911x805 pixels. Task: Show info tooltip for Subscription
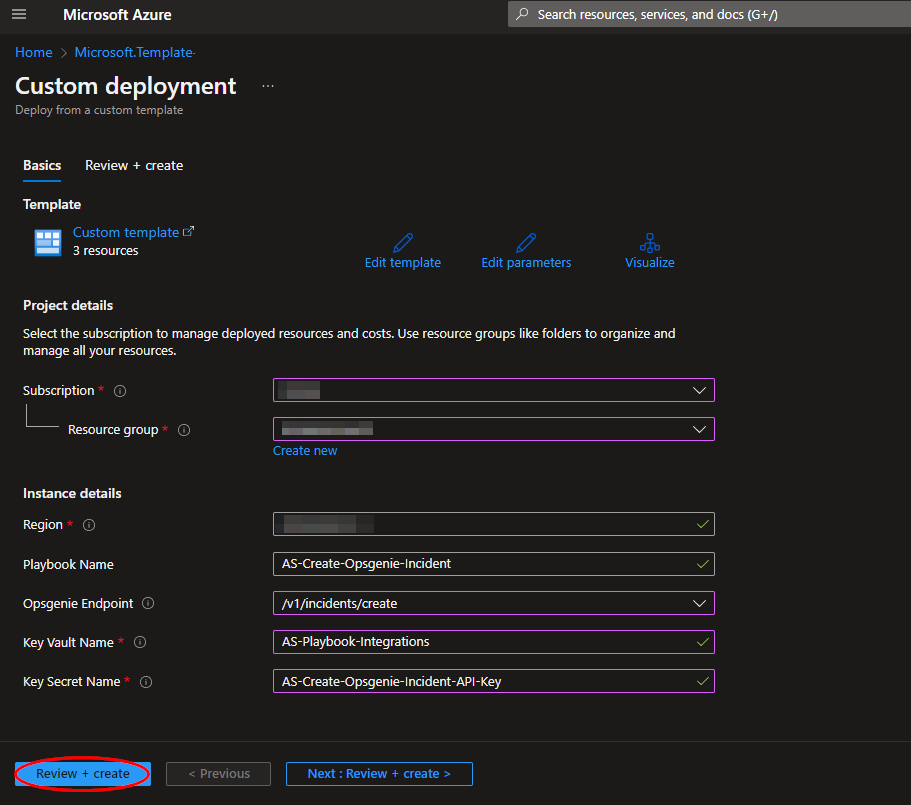(x=120, y=391)
